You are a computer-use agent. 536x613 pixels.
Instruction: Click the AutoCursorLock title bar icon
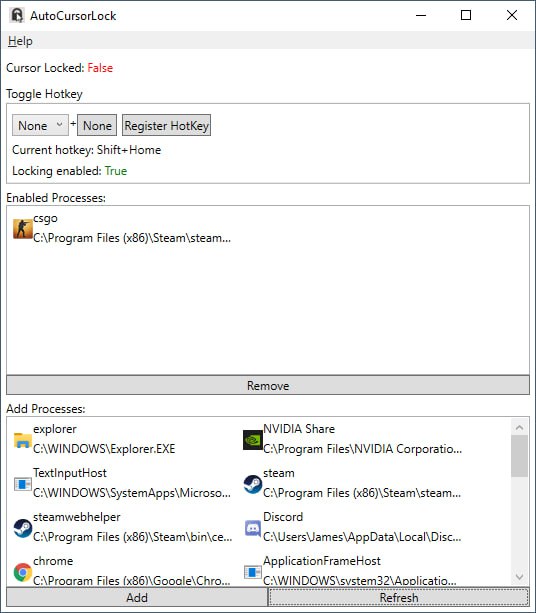coord(17,16)
